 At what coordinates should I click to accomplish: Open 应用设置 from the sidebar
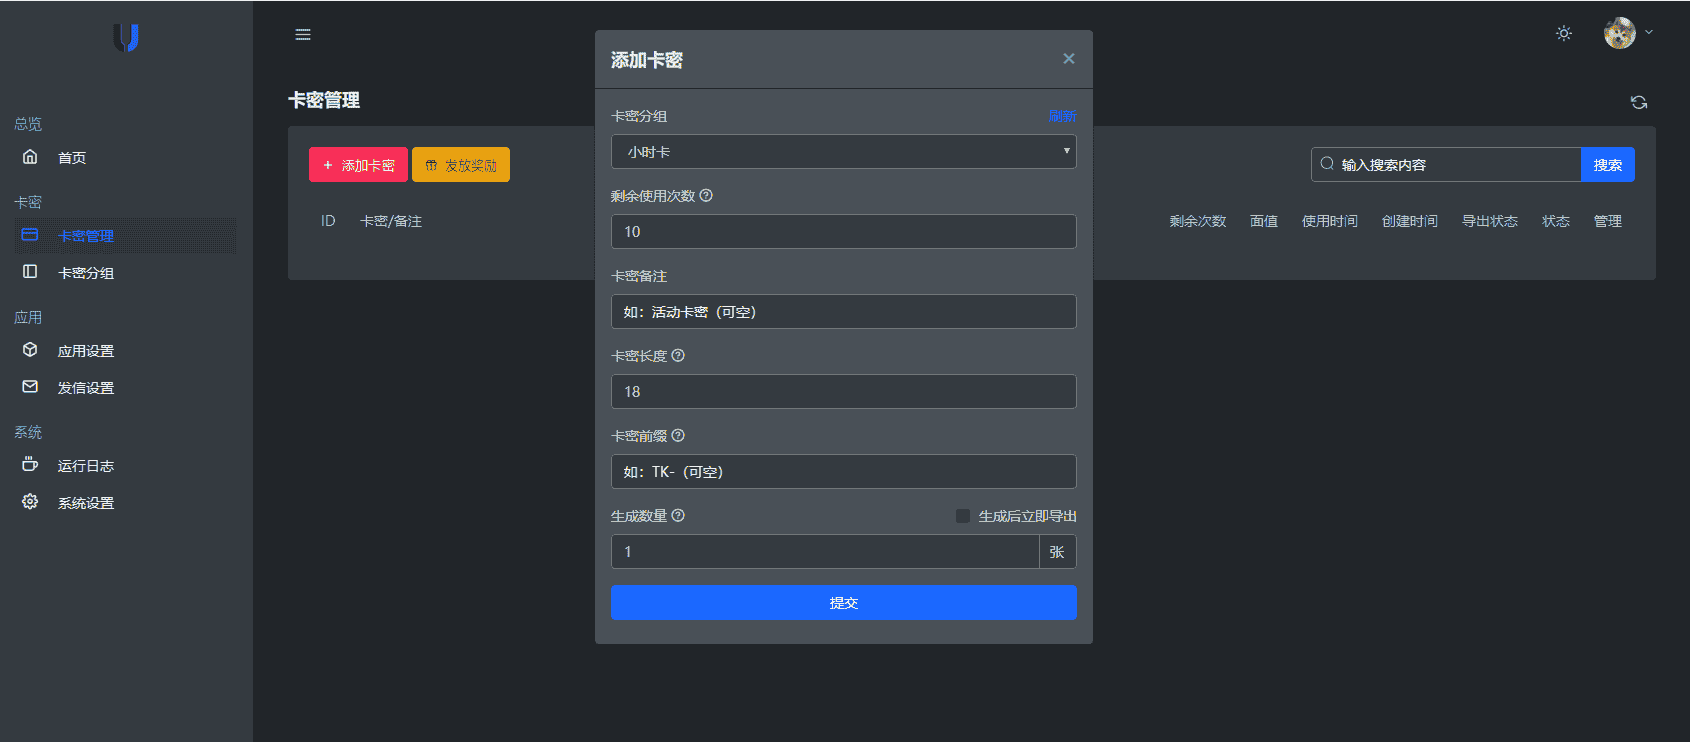[86, 351]
